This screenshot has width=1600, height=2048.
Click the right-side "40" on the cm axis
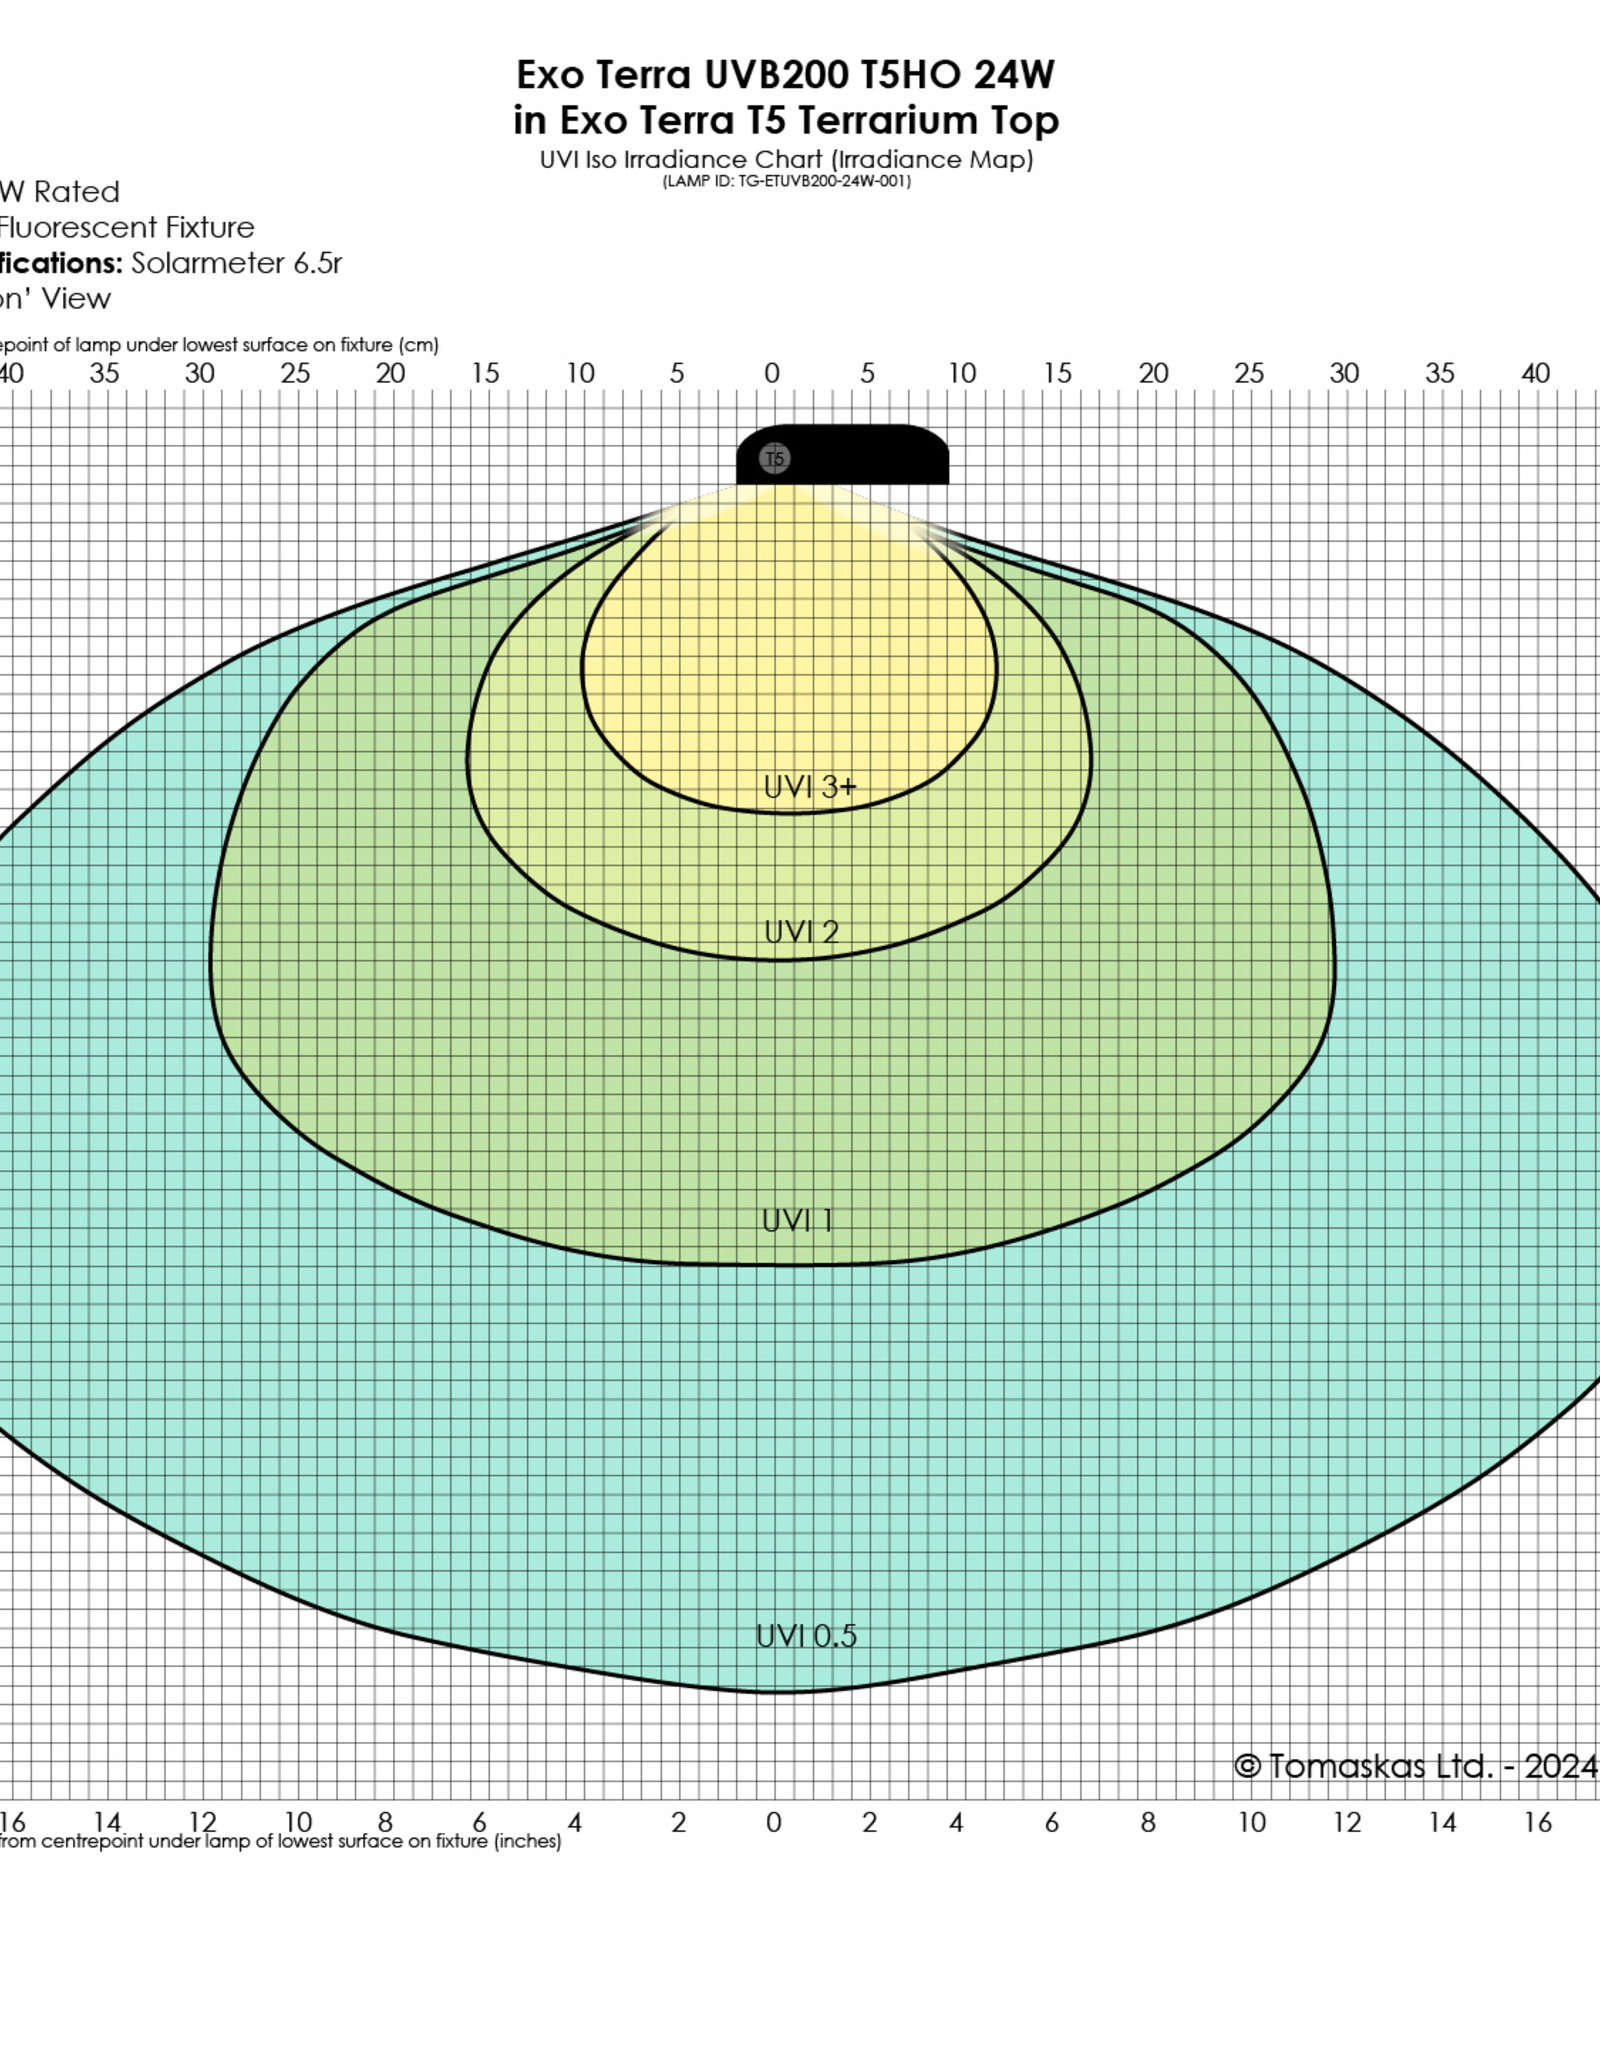click(1535, 374)
